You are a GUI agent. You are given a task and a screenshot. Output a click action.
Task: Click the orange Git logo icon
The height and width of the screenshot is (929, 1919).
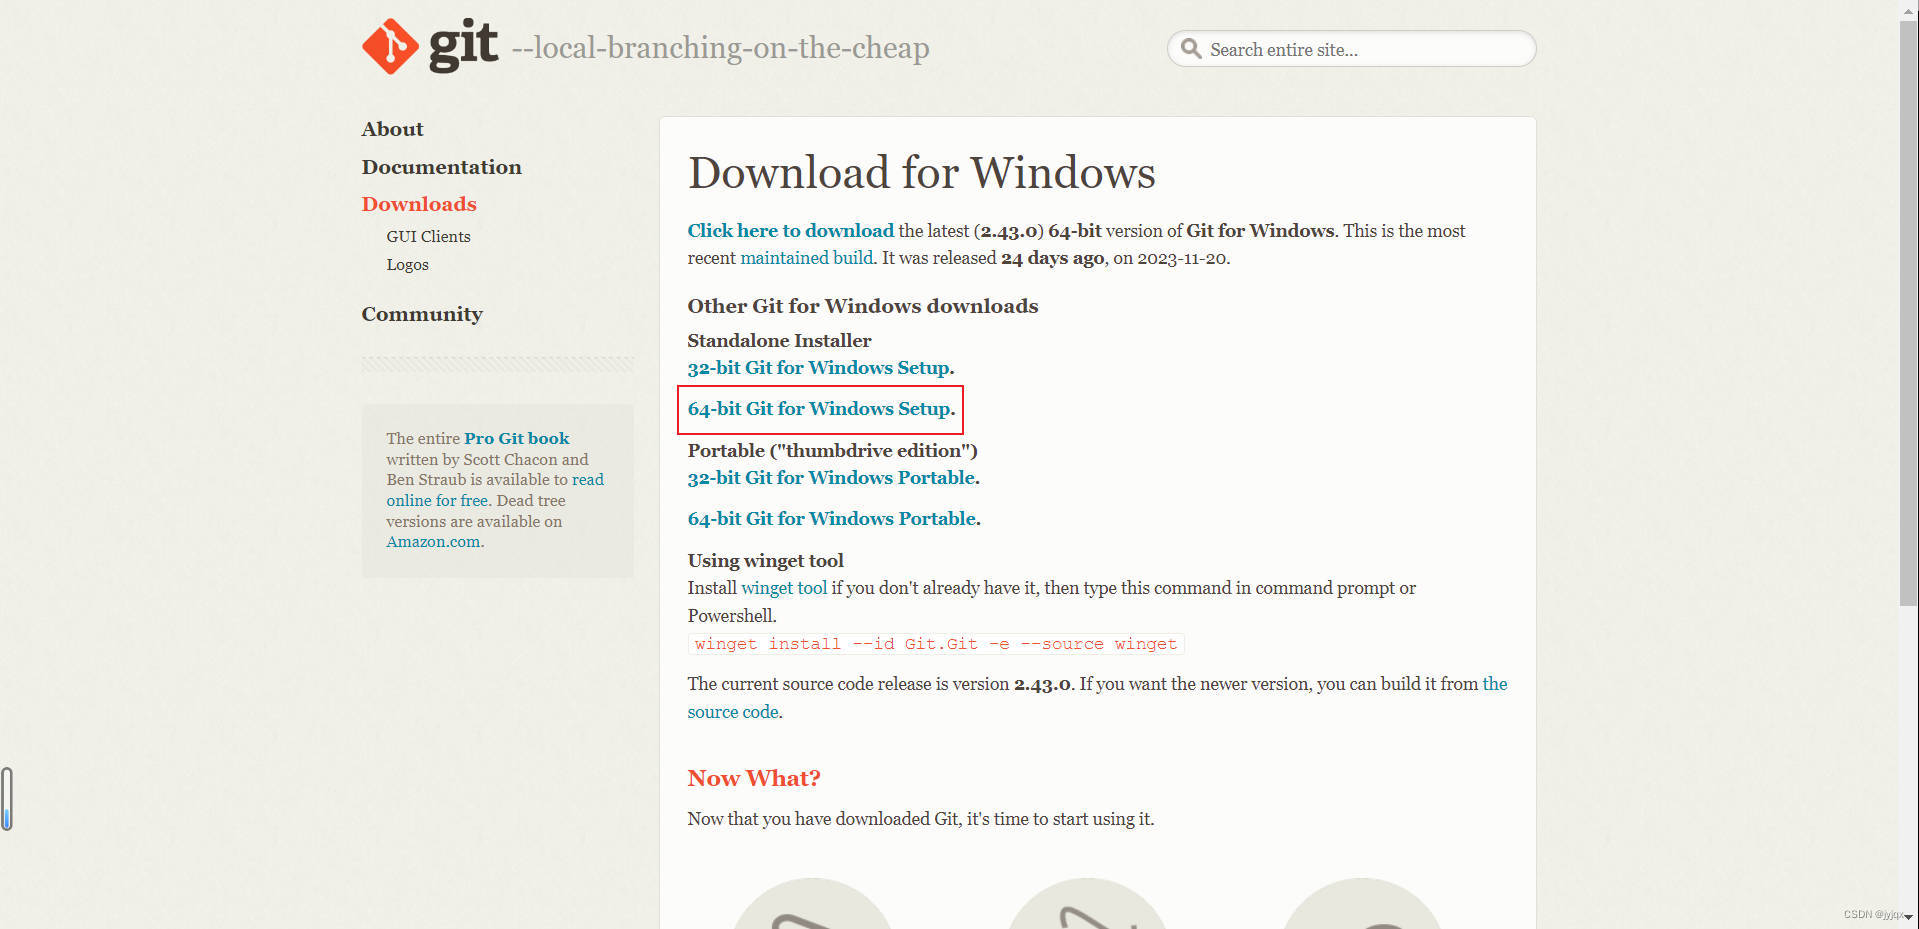pos(390,46)
